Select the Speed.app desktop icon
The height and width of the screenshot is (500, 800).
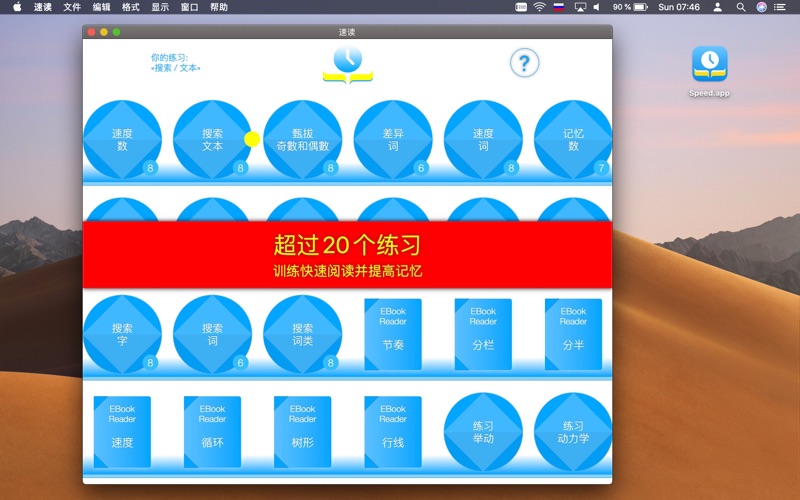(709, 71)
